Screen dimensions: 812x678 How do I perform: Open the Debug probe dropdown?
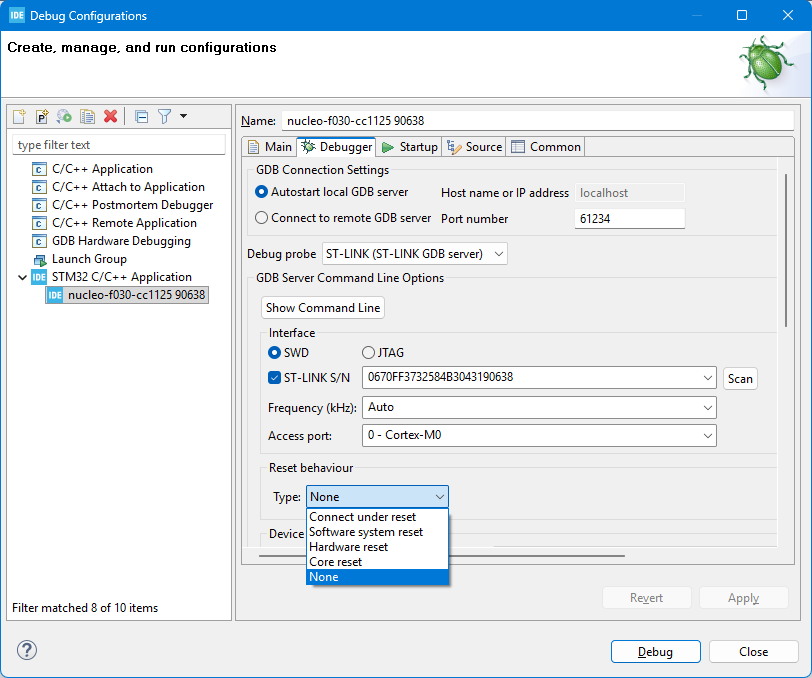[x=414, y=254]
